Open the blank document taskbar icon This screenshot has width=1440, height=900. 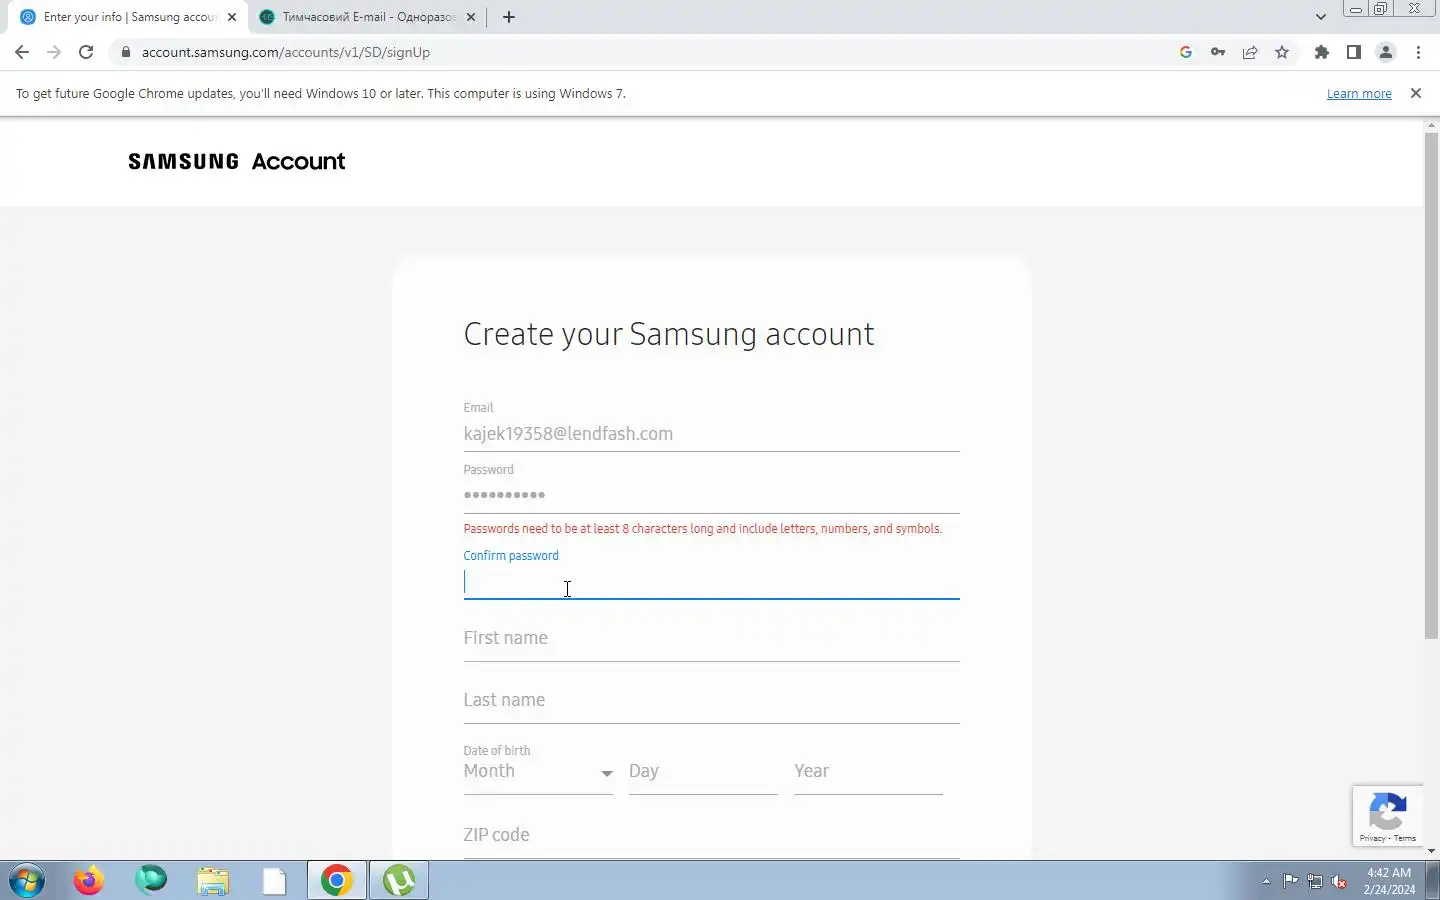pyautogui.click(x=274, y=881)
